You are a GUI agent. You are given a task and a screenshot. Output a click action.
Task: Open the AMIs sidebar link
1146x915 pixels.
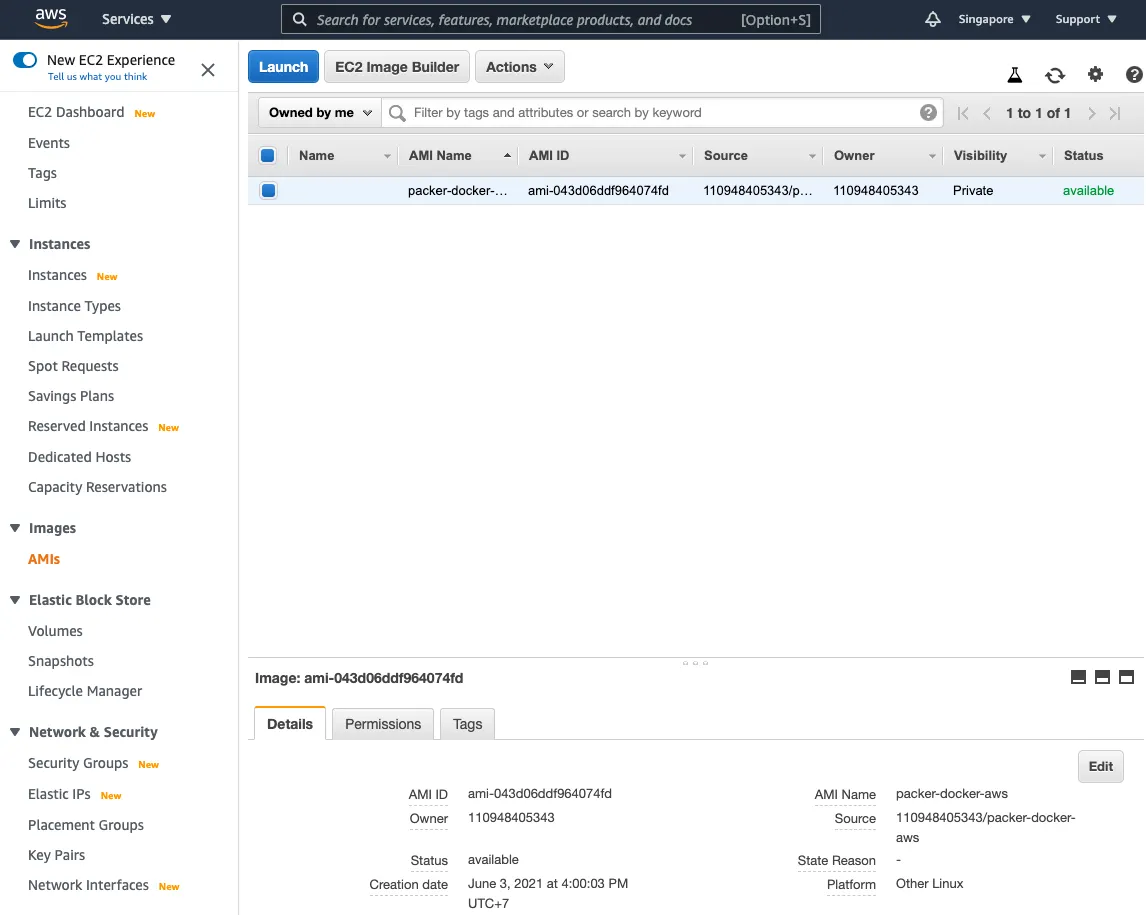point(44,559)
